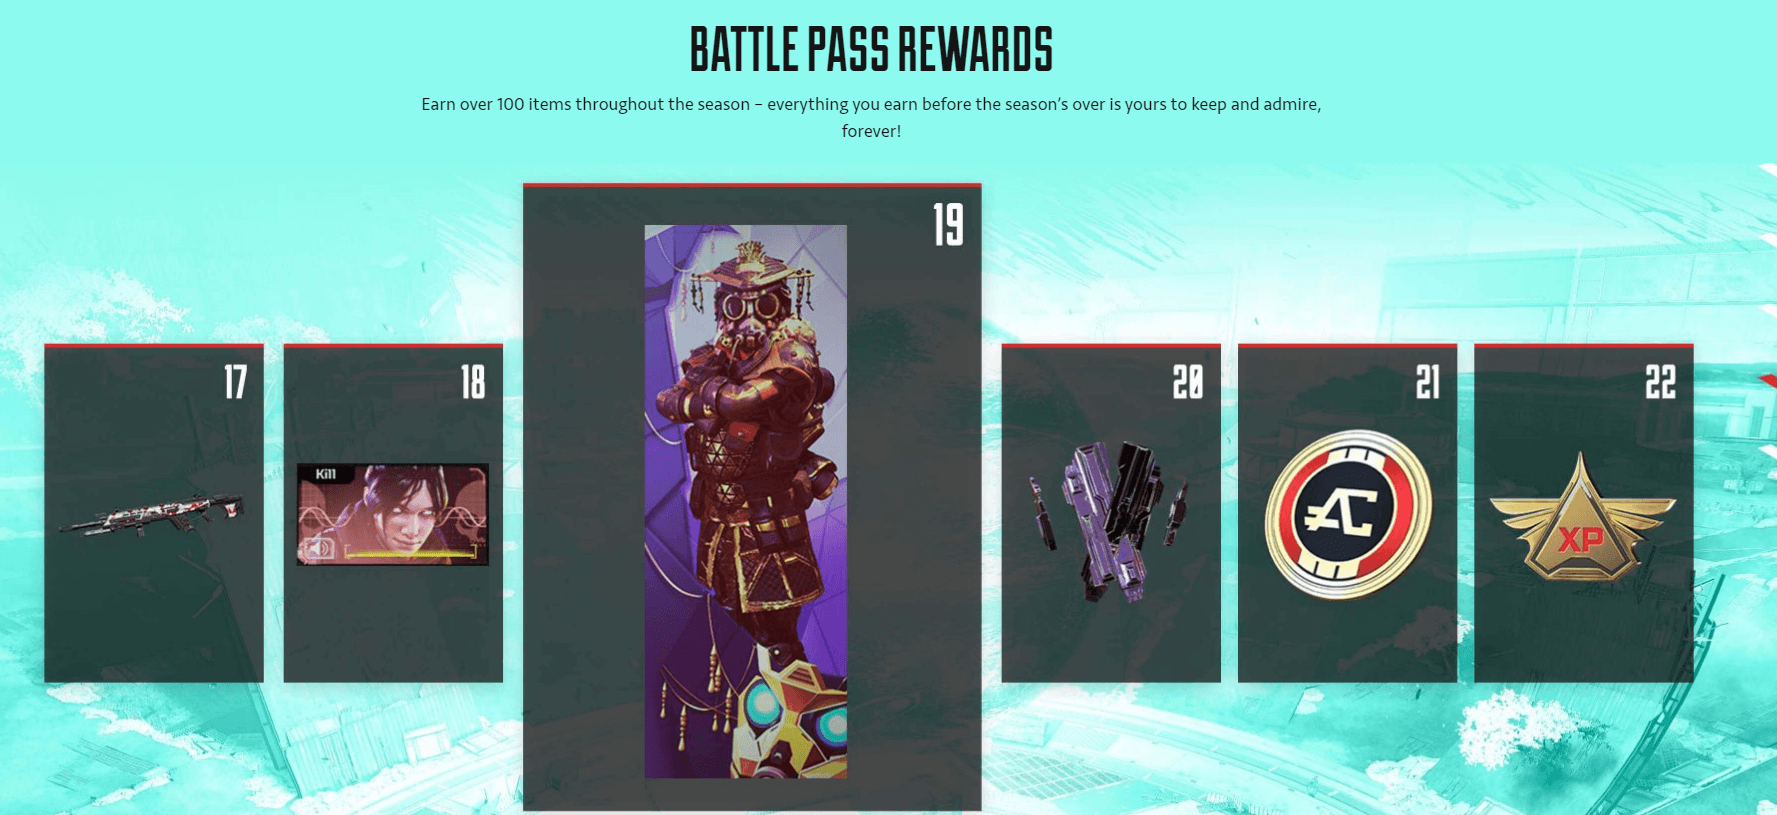Select the level number 18 label

[x=473, y=382]
